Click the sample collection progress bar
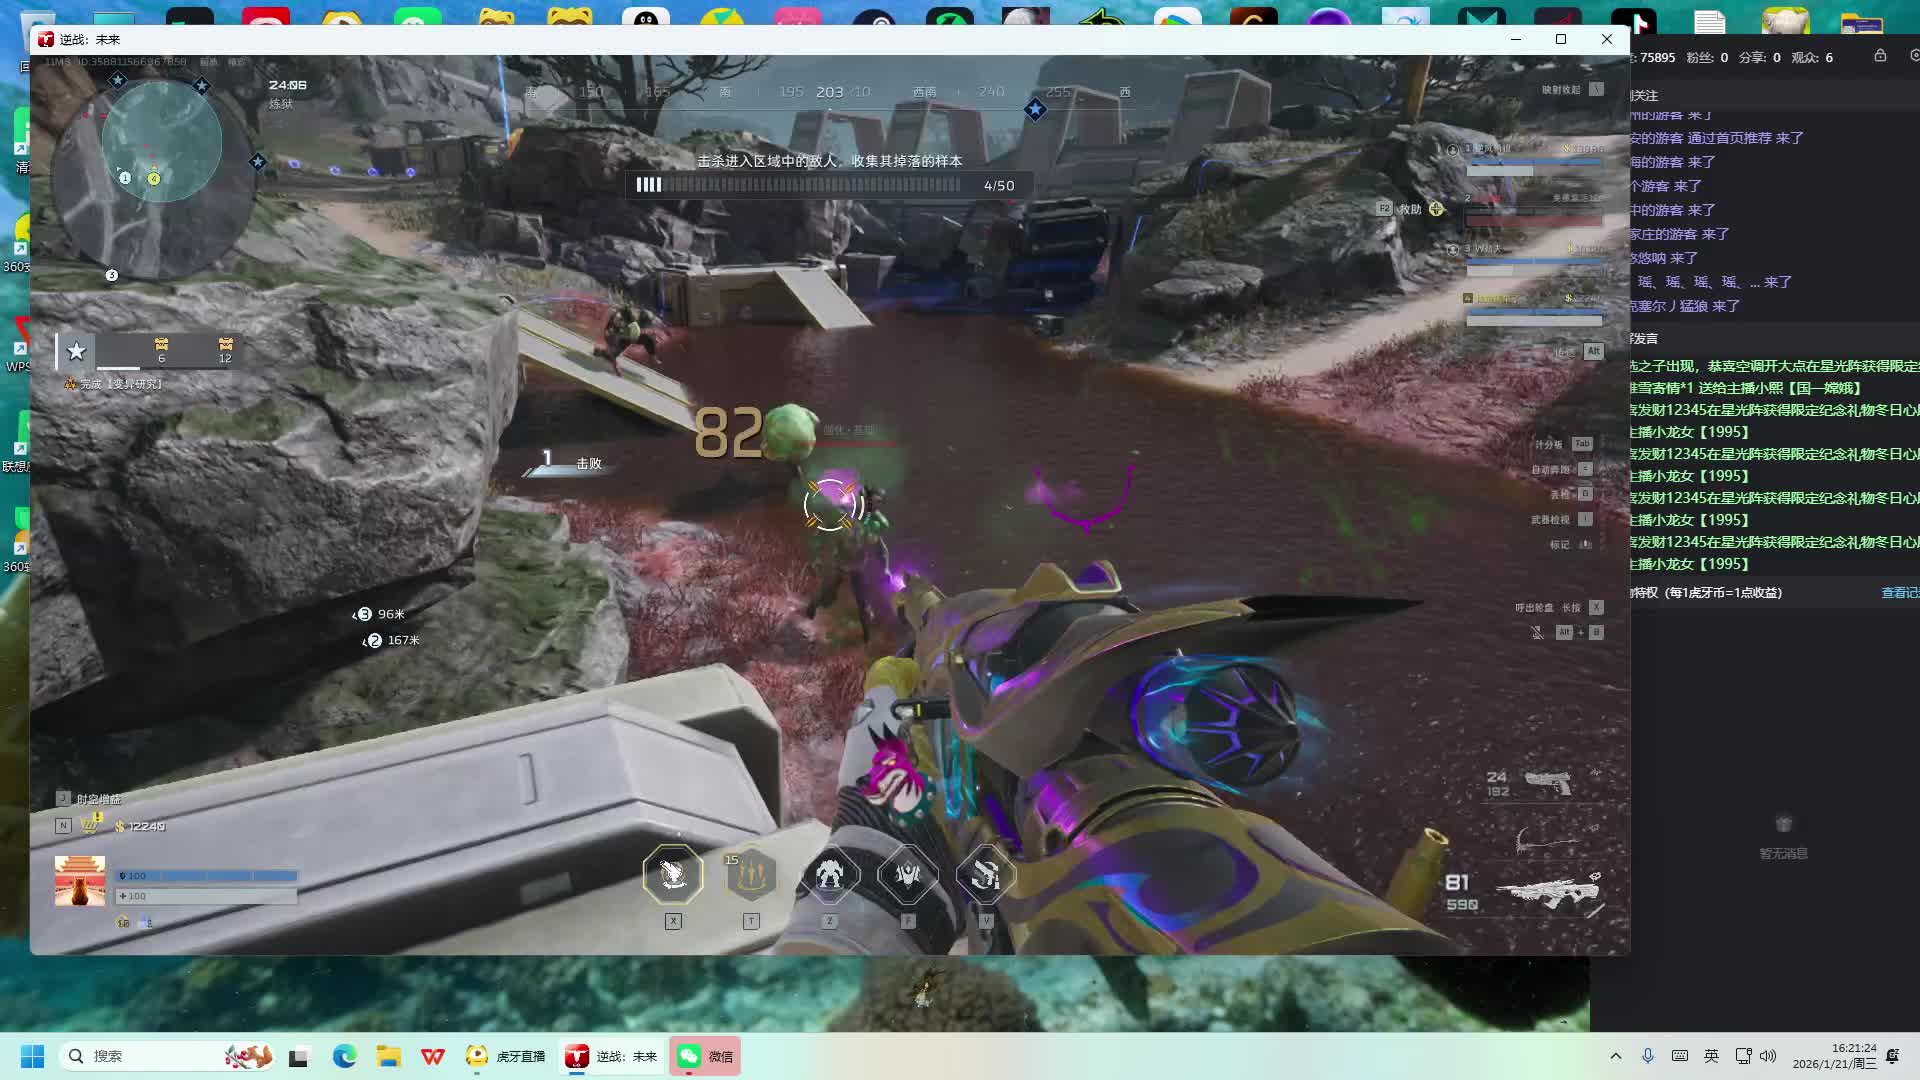Screen dimensions: 1920x1080 [800, 185]
